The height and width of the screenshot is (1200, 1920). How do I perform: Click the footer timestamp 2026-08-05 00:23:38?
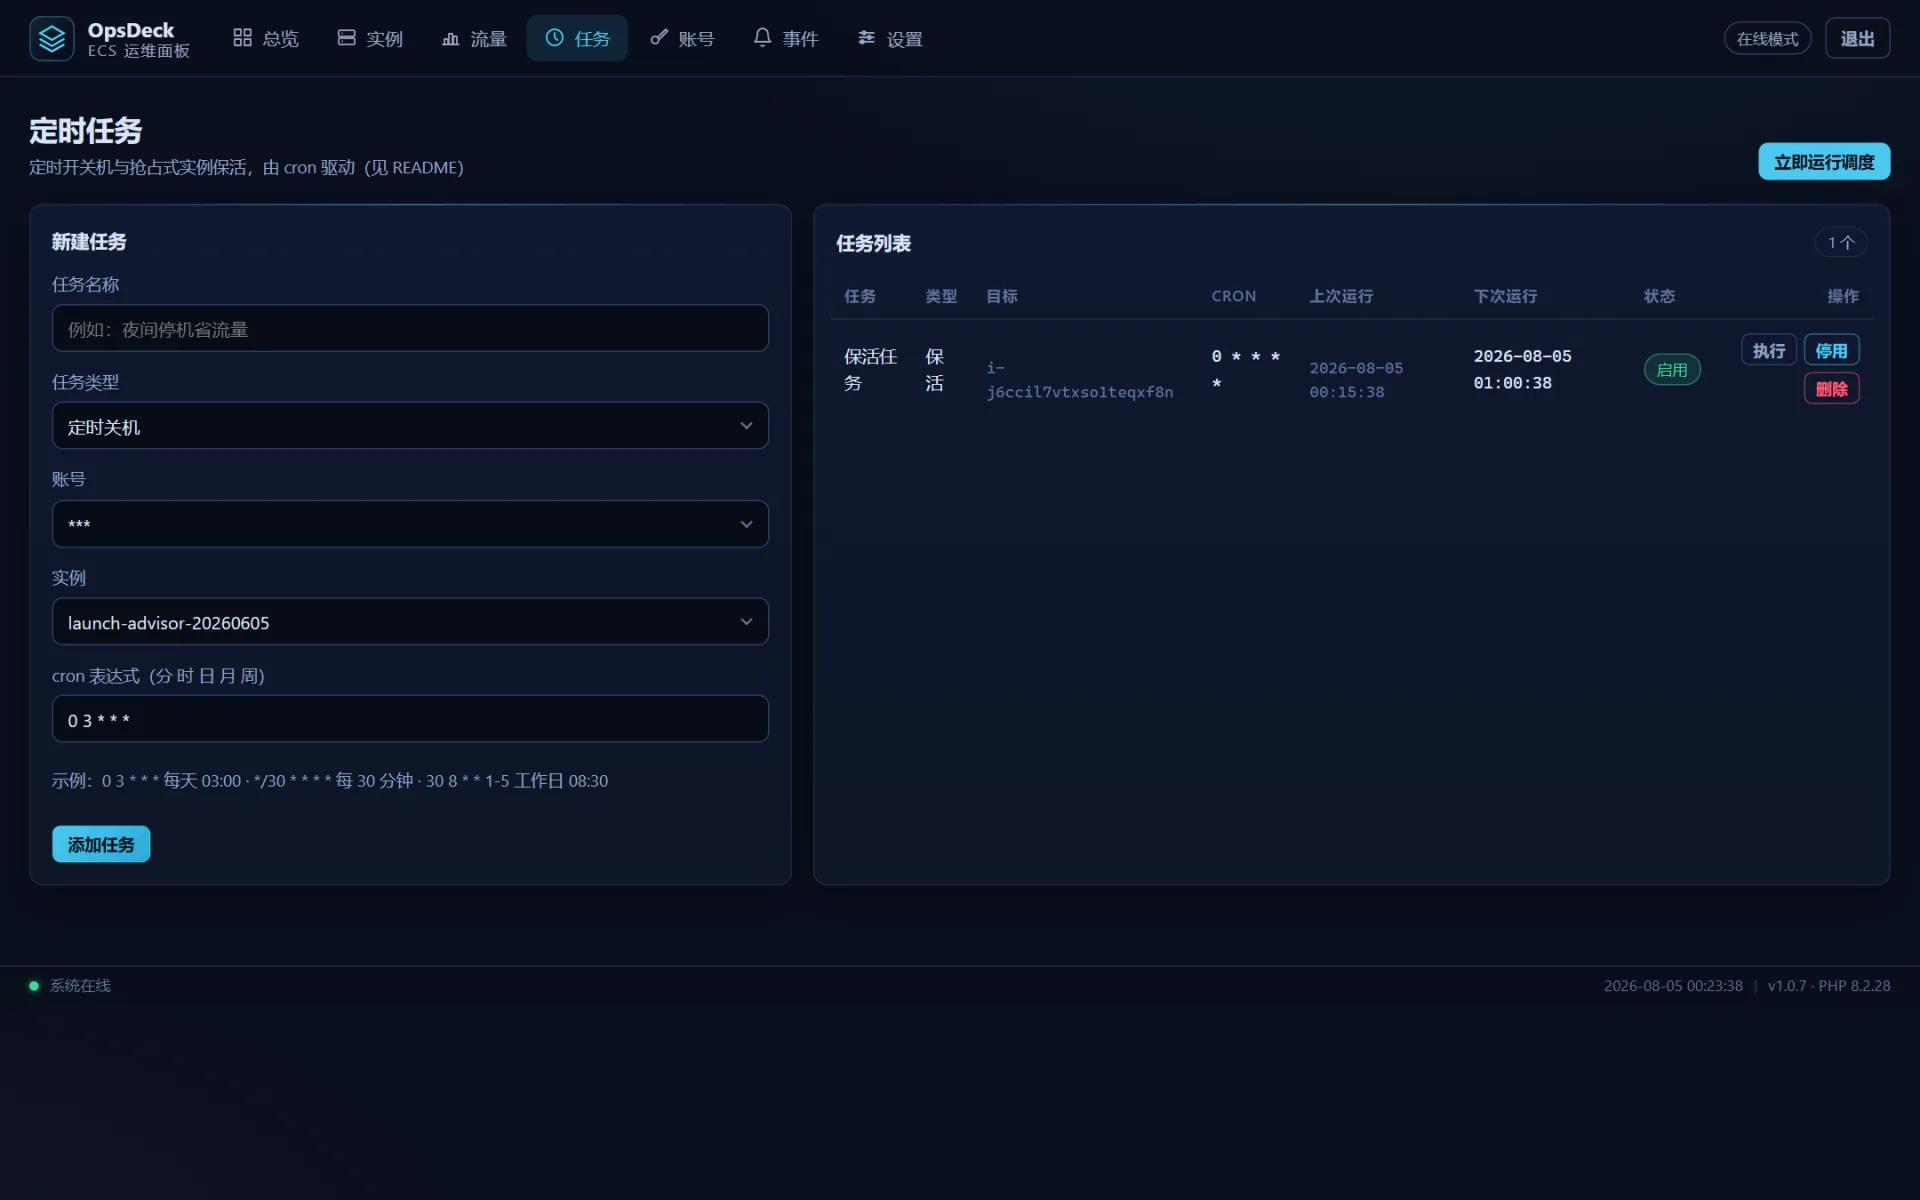coord(1673,986)
